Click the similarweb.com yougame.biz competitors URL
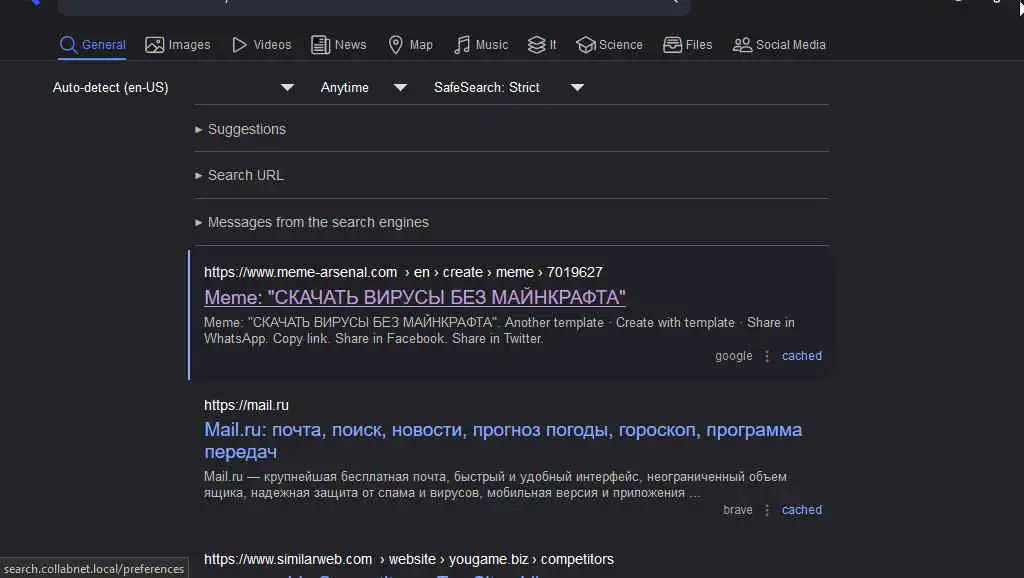Image resolution: width=1024 pixels, height=578 pixels. (409, 559)
